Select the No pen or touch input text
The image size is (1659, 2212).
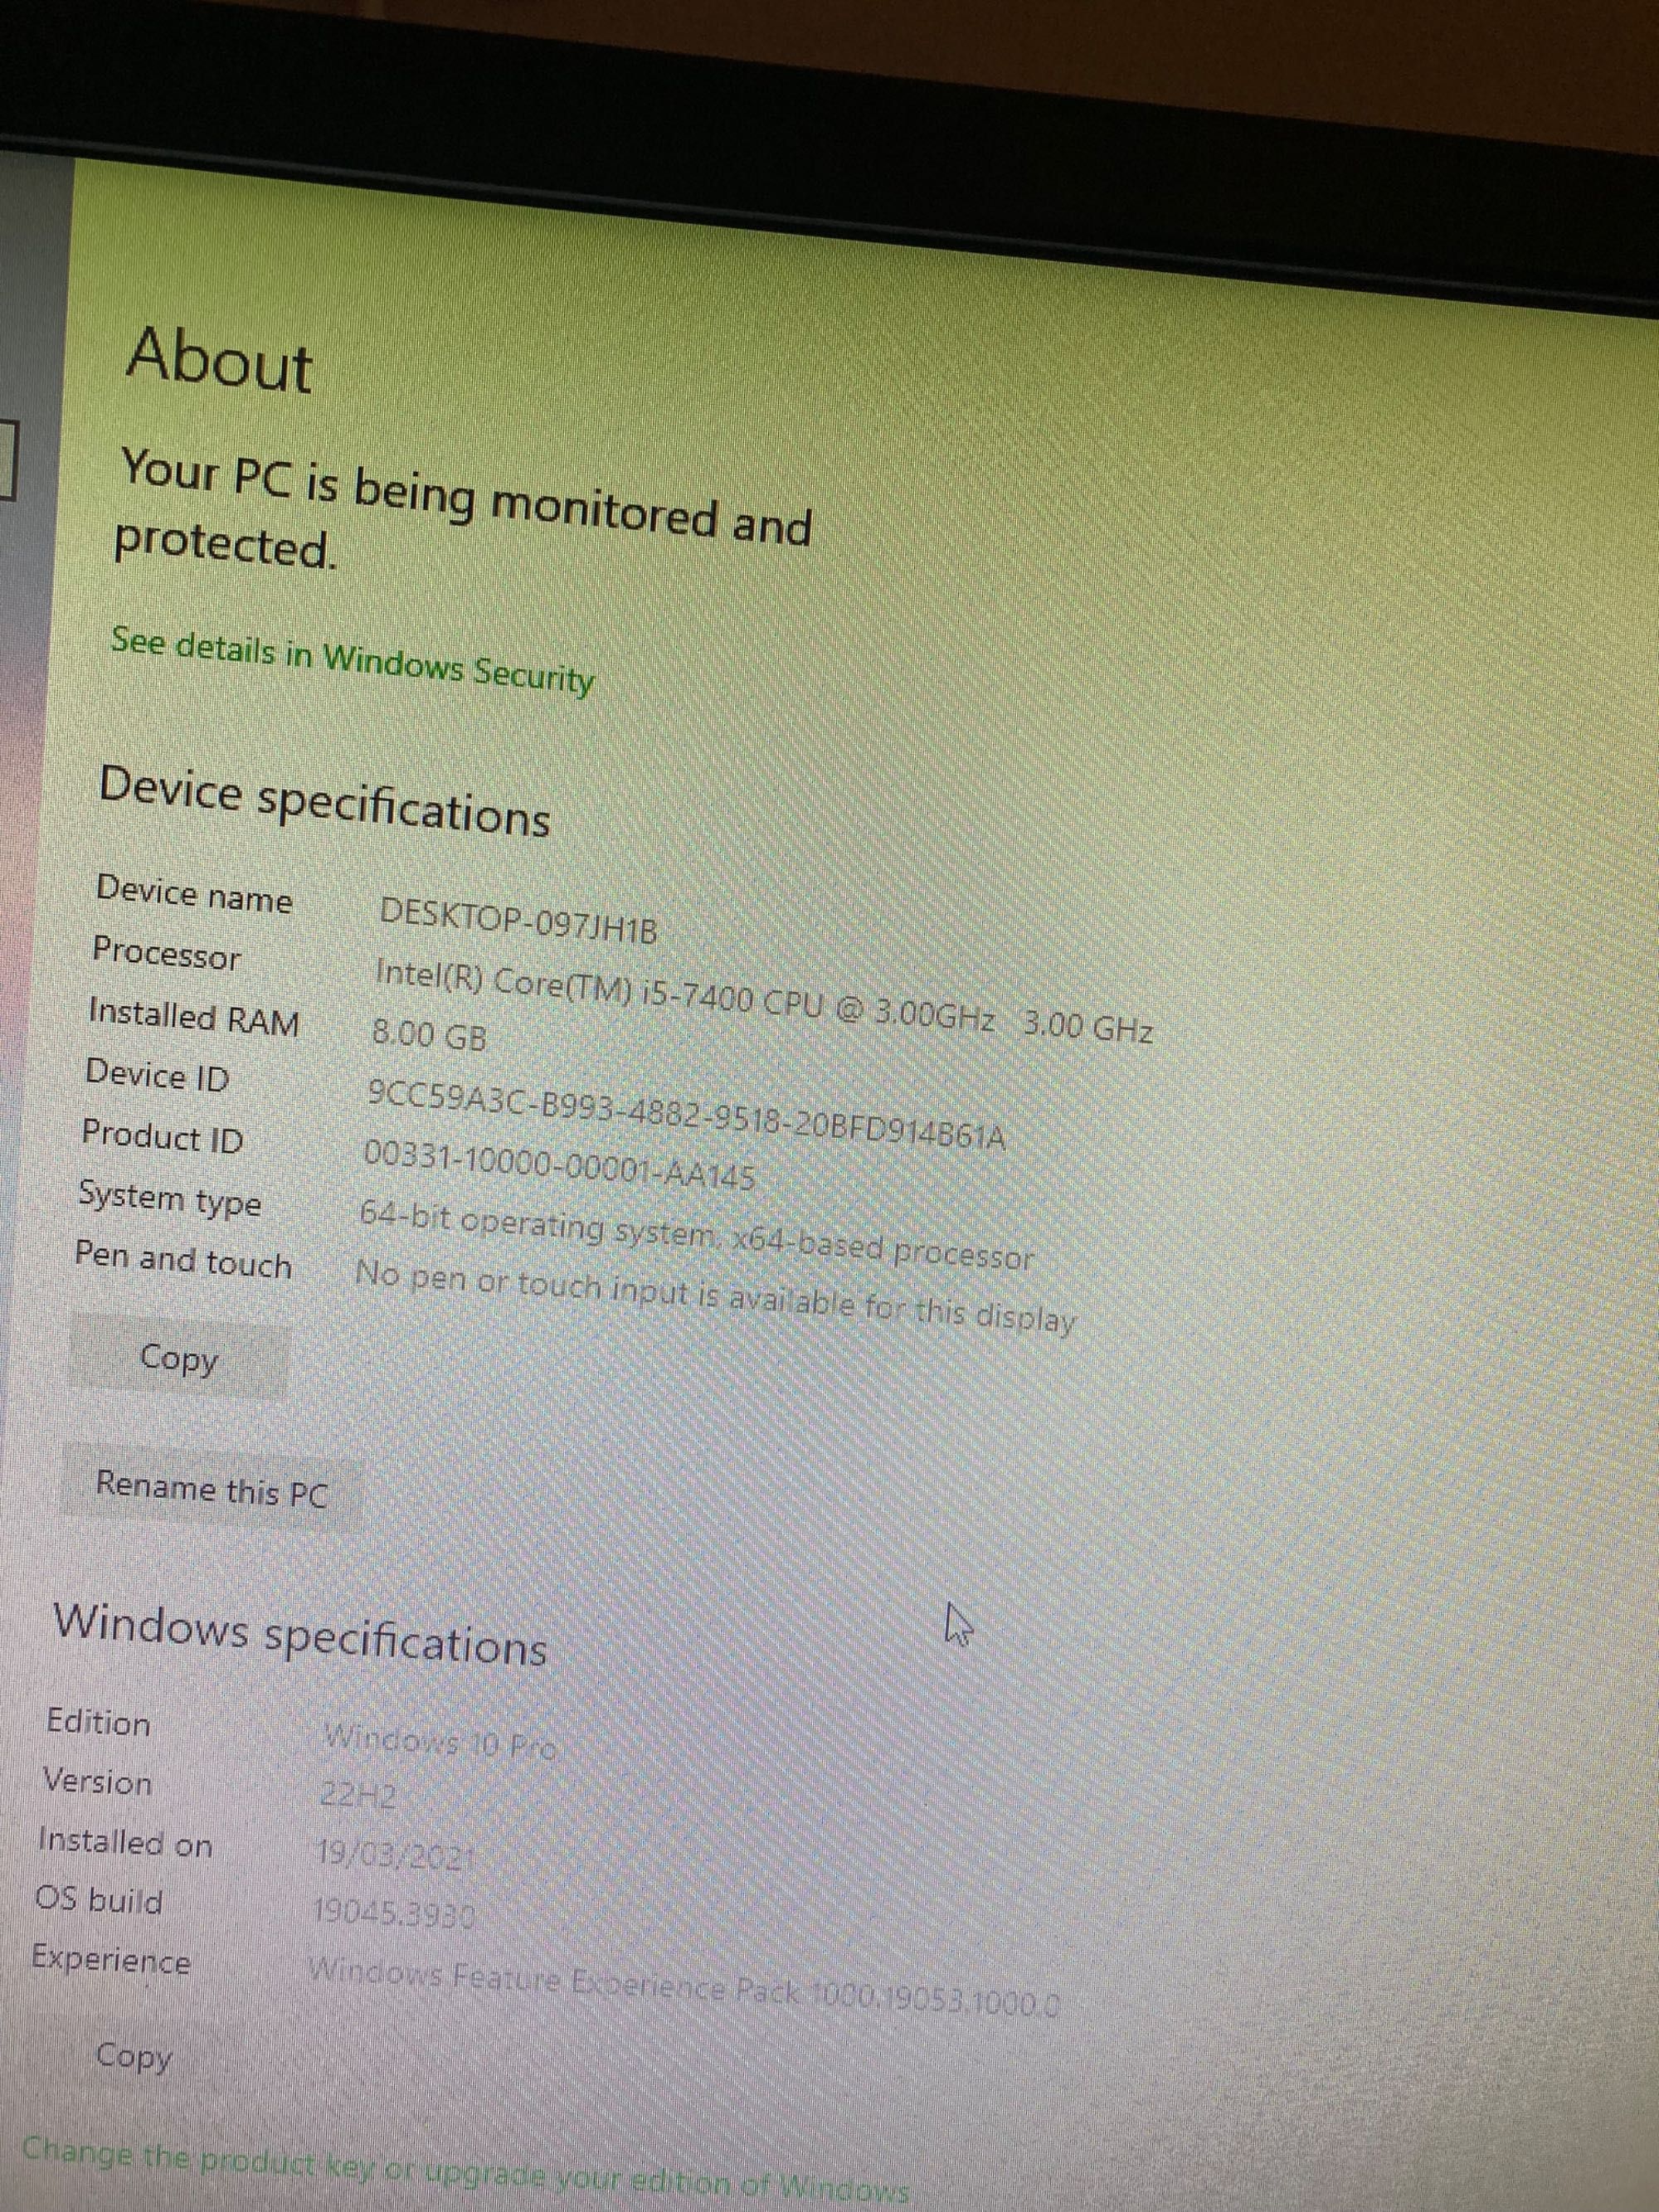click(x=715, y=1298)
